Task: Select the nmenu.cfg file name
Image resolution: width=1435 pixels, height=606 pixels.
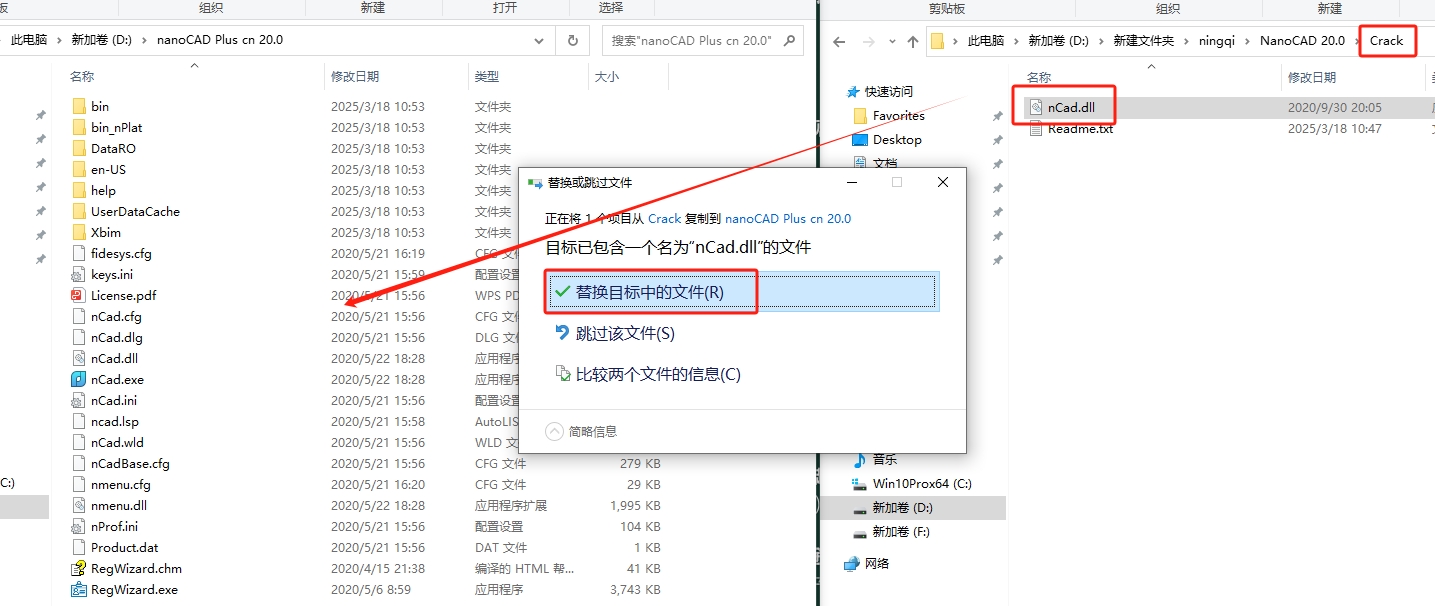Action: point(121,484)
